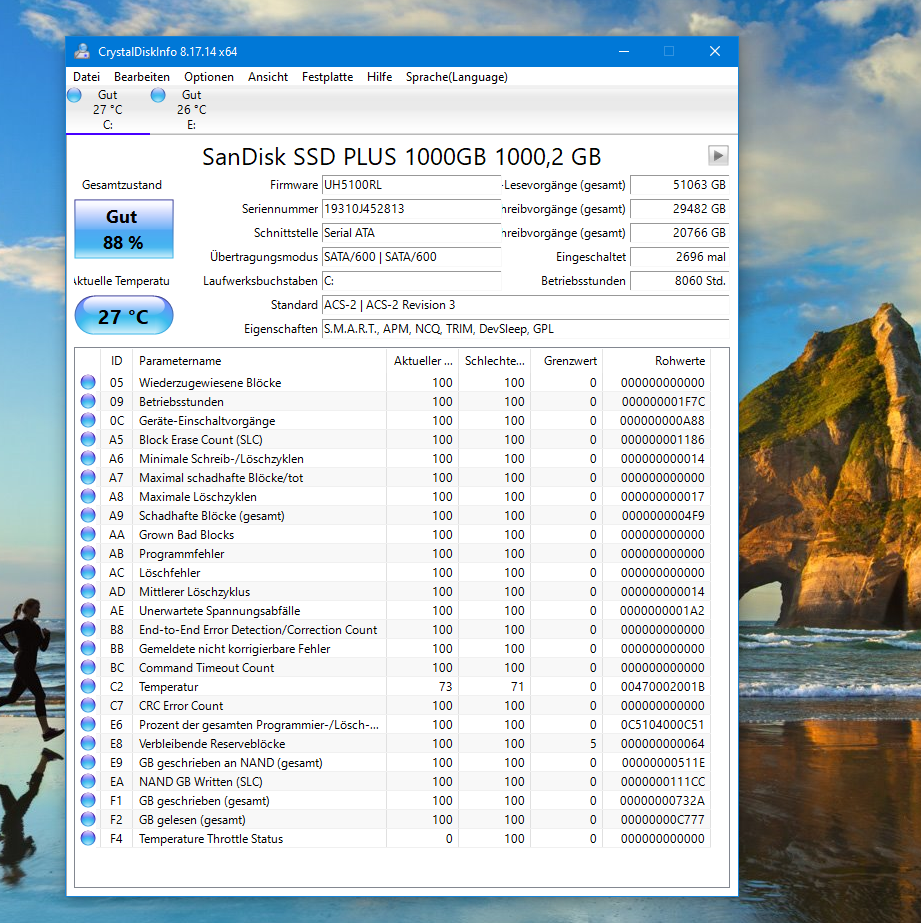Click the Schnittstelle field Serial ATA
Image resolution: width=921 pixels, height=923 pixels.
coord(411,233)
